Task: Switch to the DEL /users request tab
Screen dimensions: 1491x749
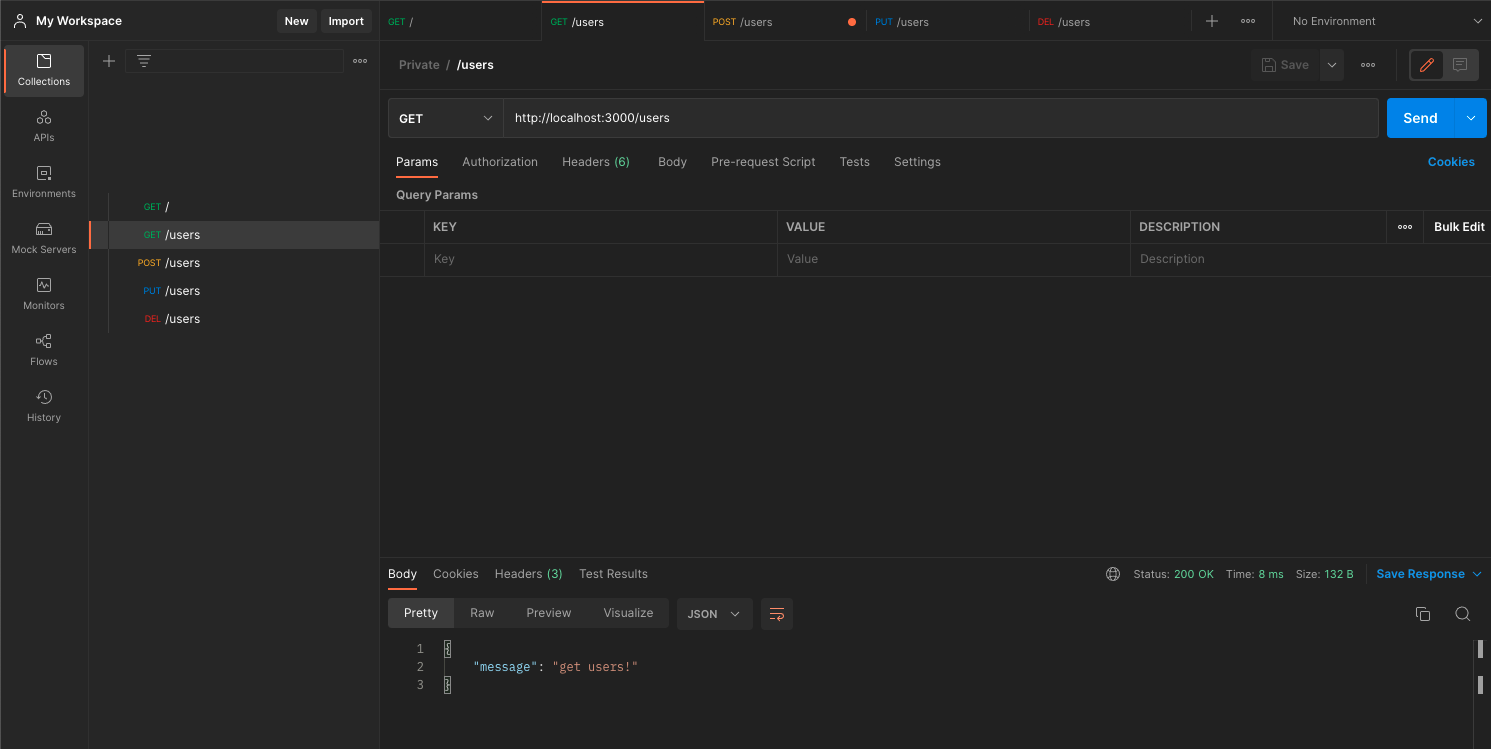Action: (x=1110, y=21)
